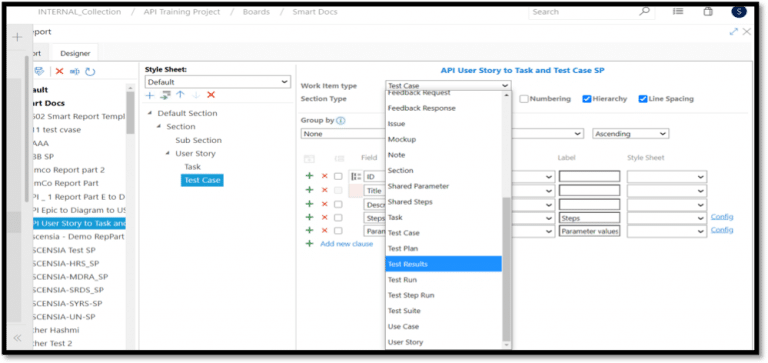Enable the Numbering checkbox
This screenshot has height=363, width=768.
point(524,99)
